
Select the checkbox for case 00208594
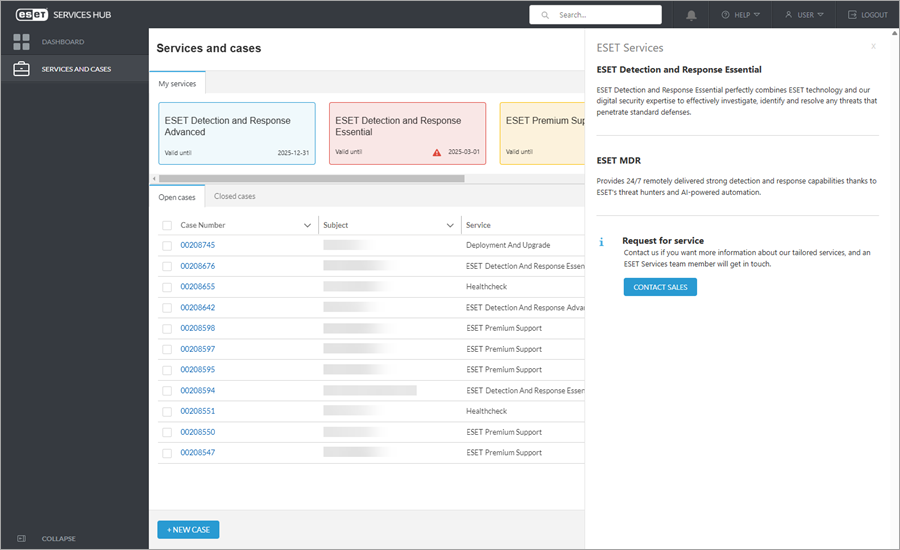pyautogui.click(x=167, y=390)
